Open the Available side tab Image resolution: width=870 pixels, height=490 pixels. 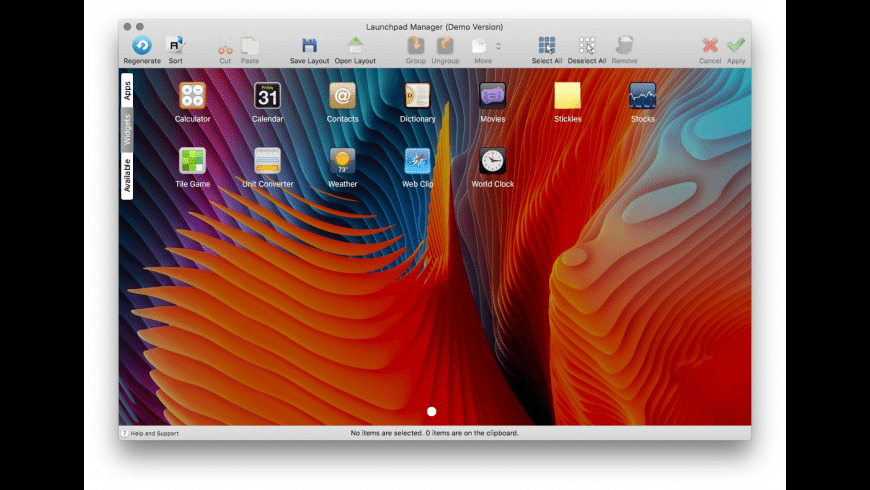(x=127, y=176)
